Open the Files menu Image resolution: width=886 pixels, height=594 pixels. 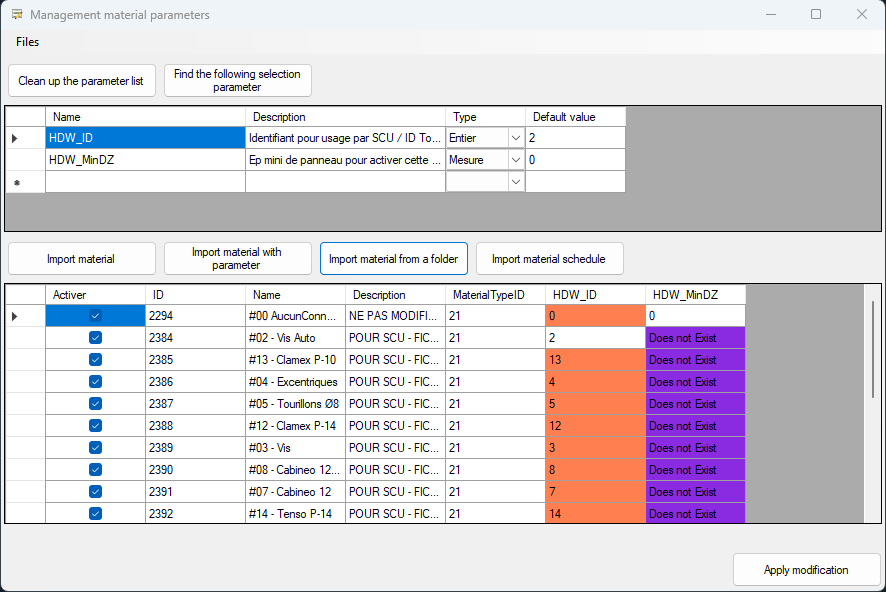[27, 42]
